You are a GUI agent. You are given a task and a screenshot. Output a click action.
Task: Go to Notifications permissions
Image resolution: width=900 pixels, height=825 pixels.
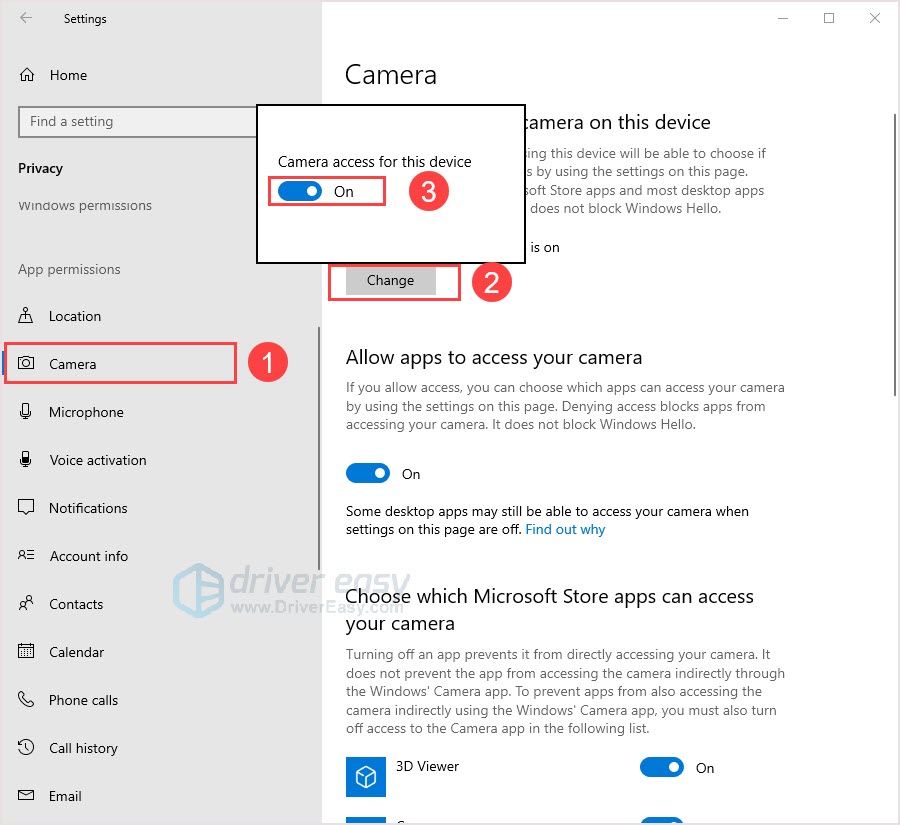tap(88, 508)
